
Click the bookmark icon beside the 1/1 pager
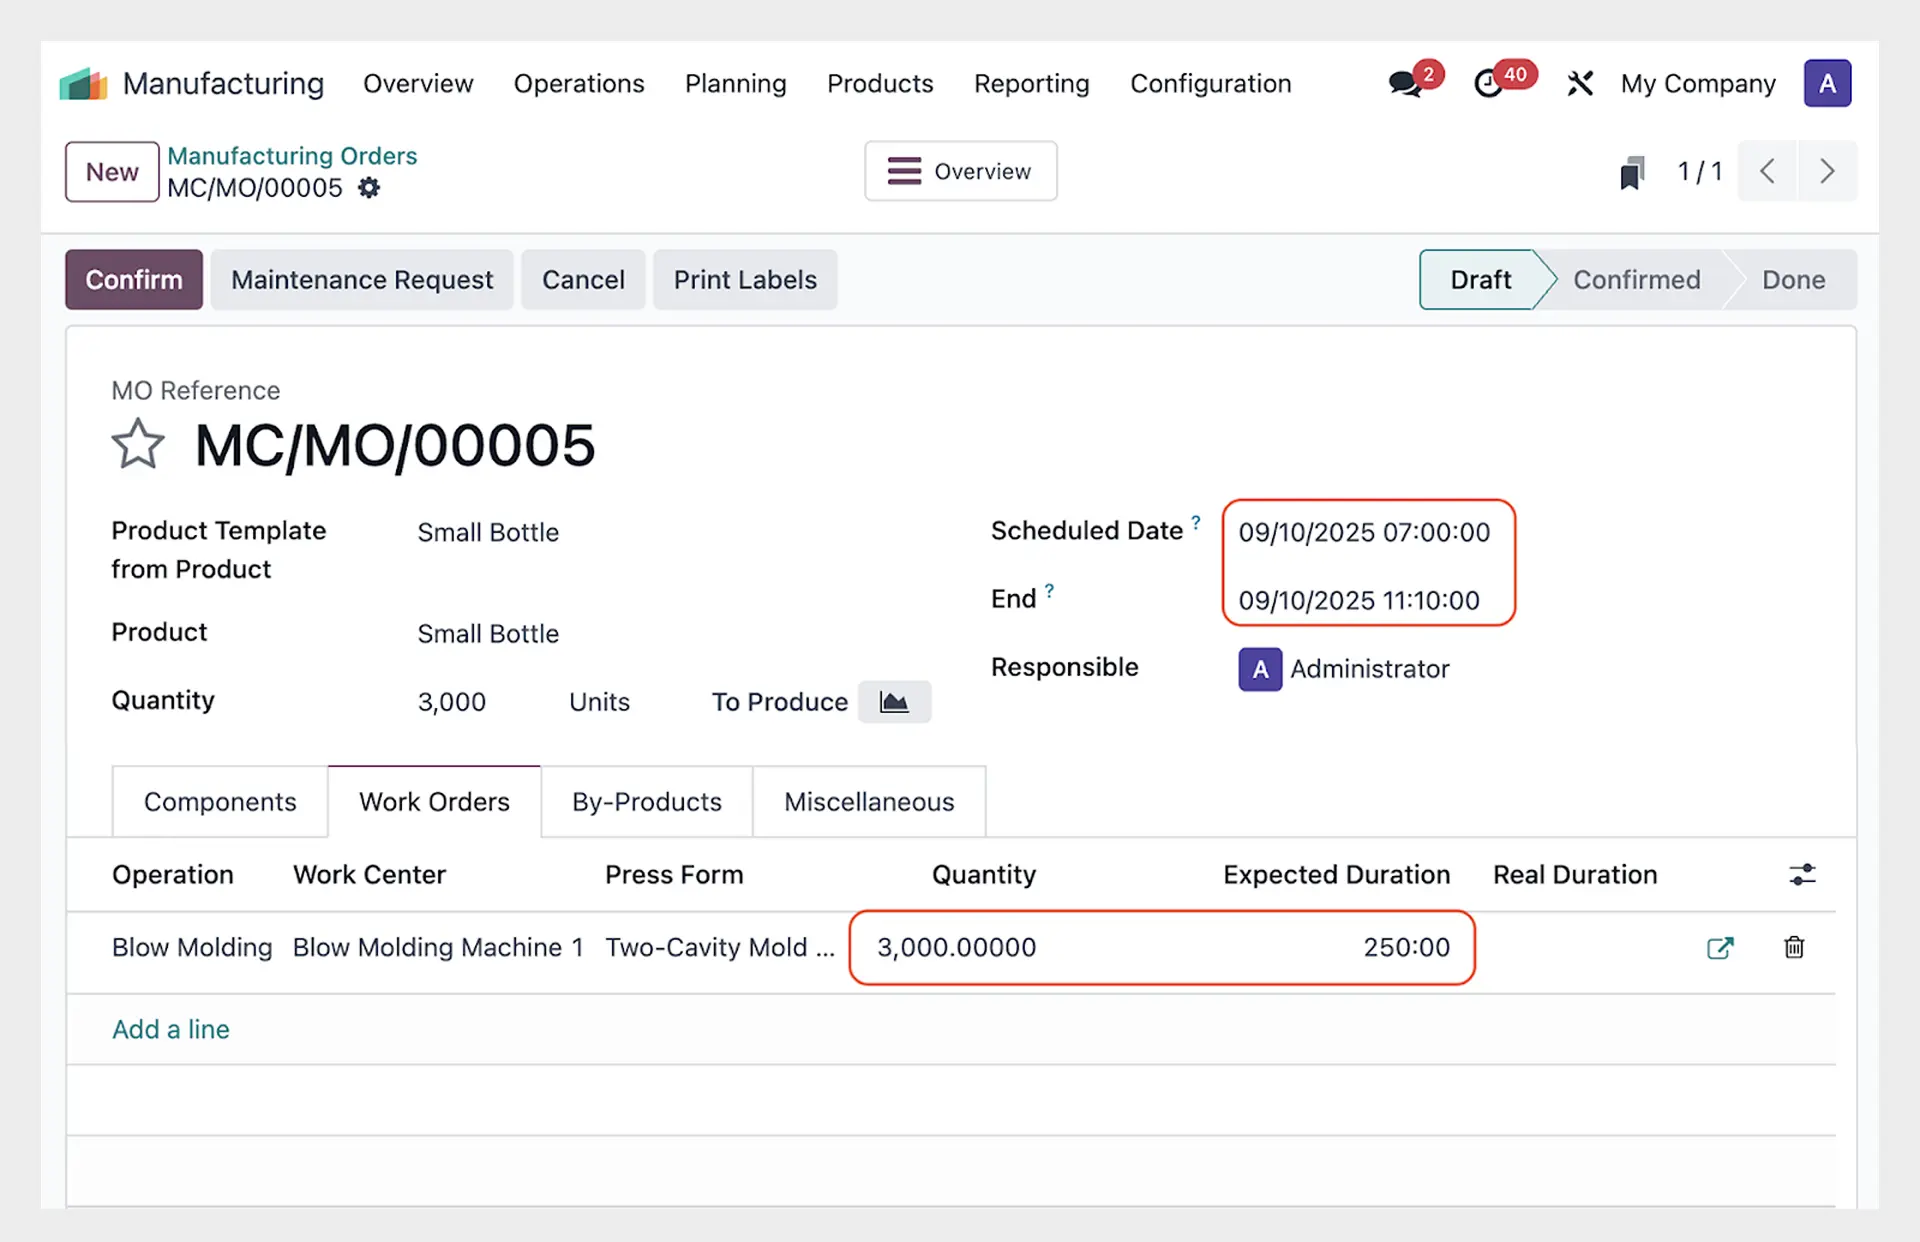(1632, 172)
